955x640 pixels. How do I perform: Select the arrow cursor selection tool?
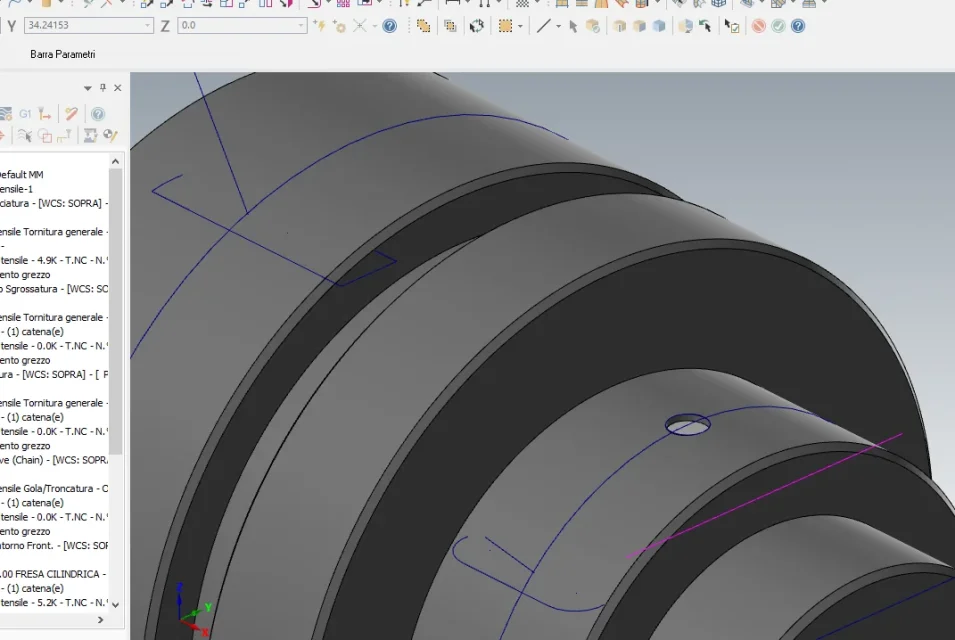pyautogui.click(x=573, y=26)
